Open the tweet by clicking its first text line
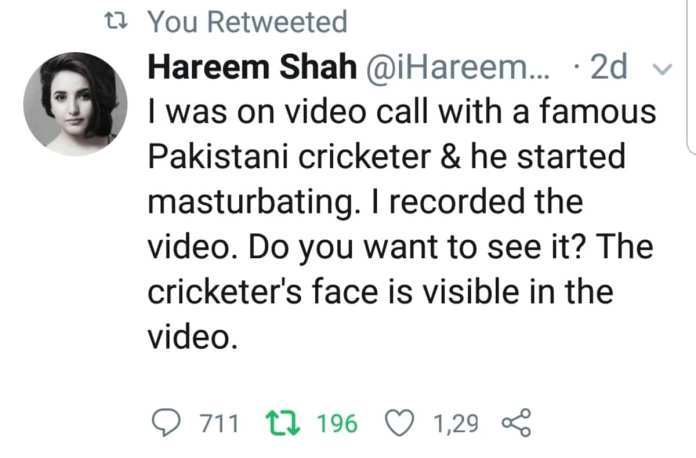 point(400,112)
